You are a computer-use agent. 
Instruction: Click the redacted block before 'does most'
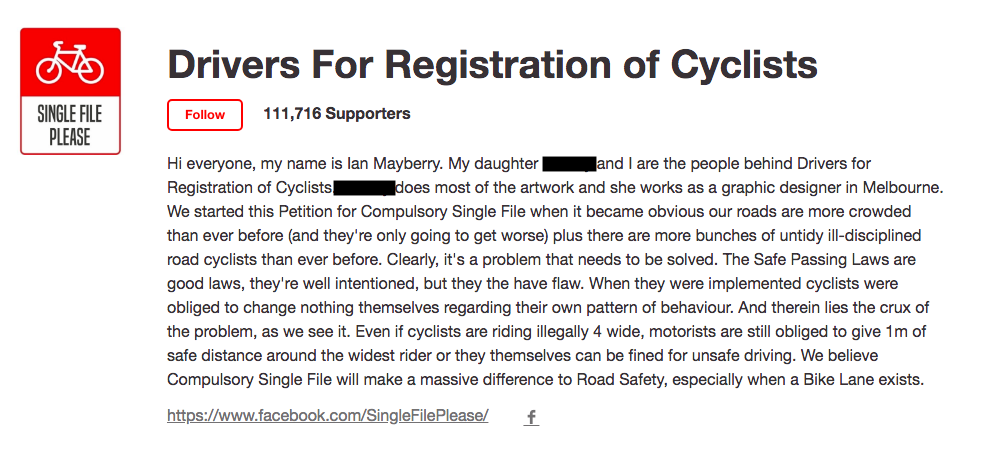point(364,187)
